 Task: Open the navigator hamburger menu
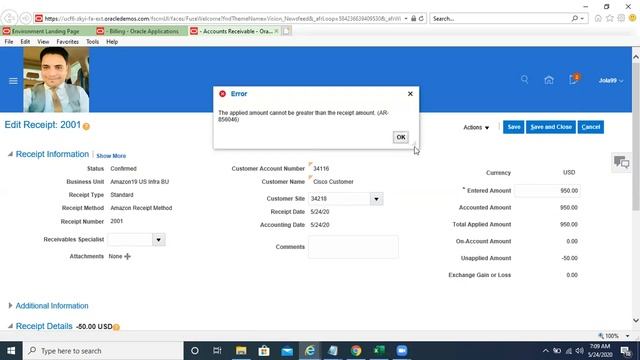(13, 81)
